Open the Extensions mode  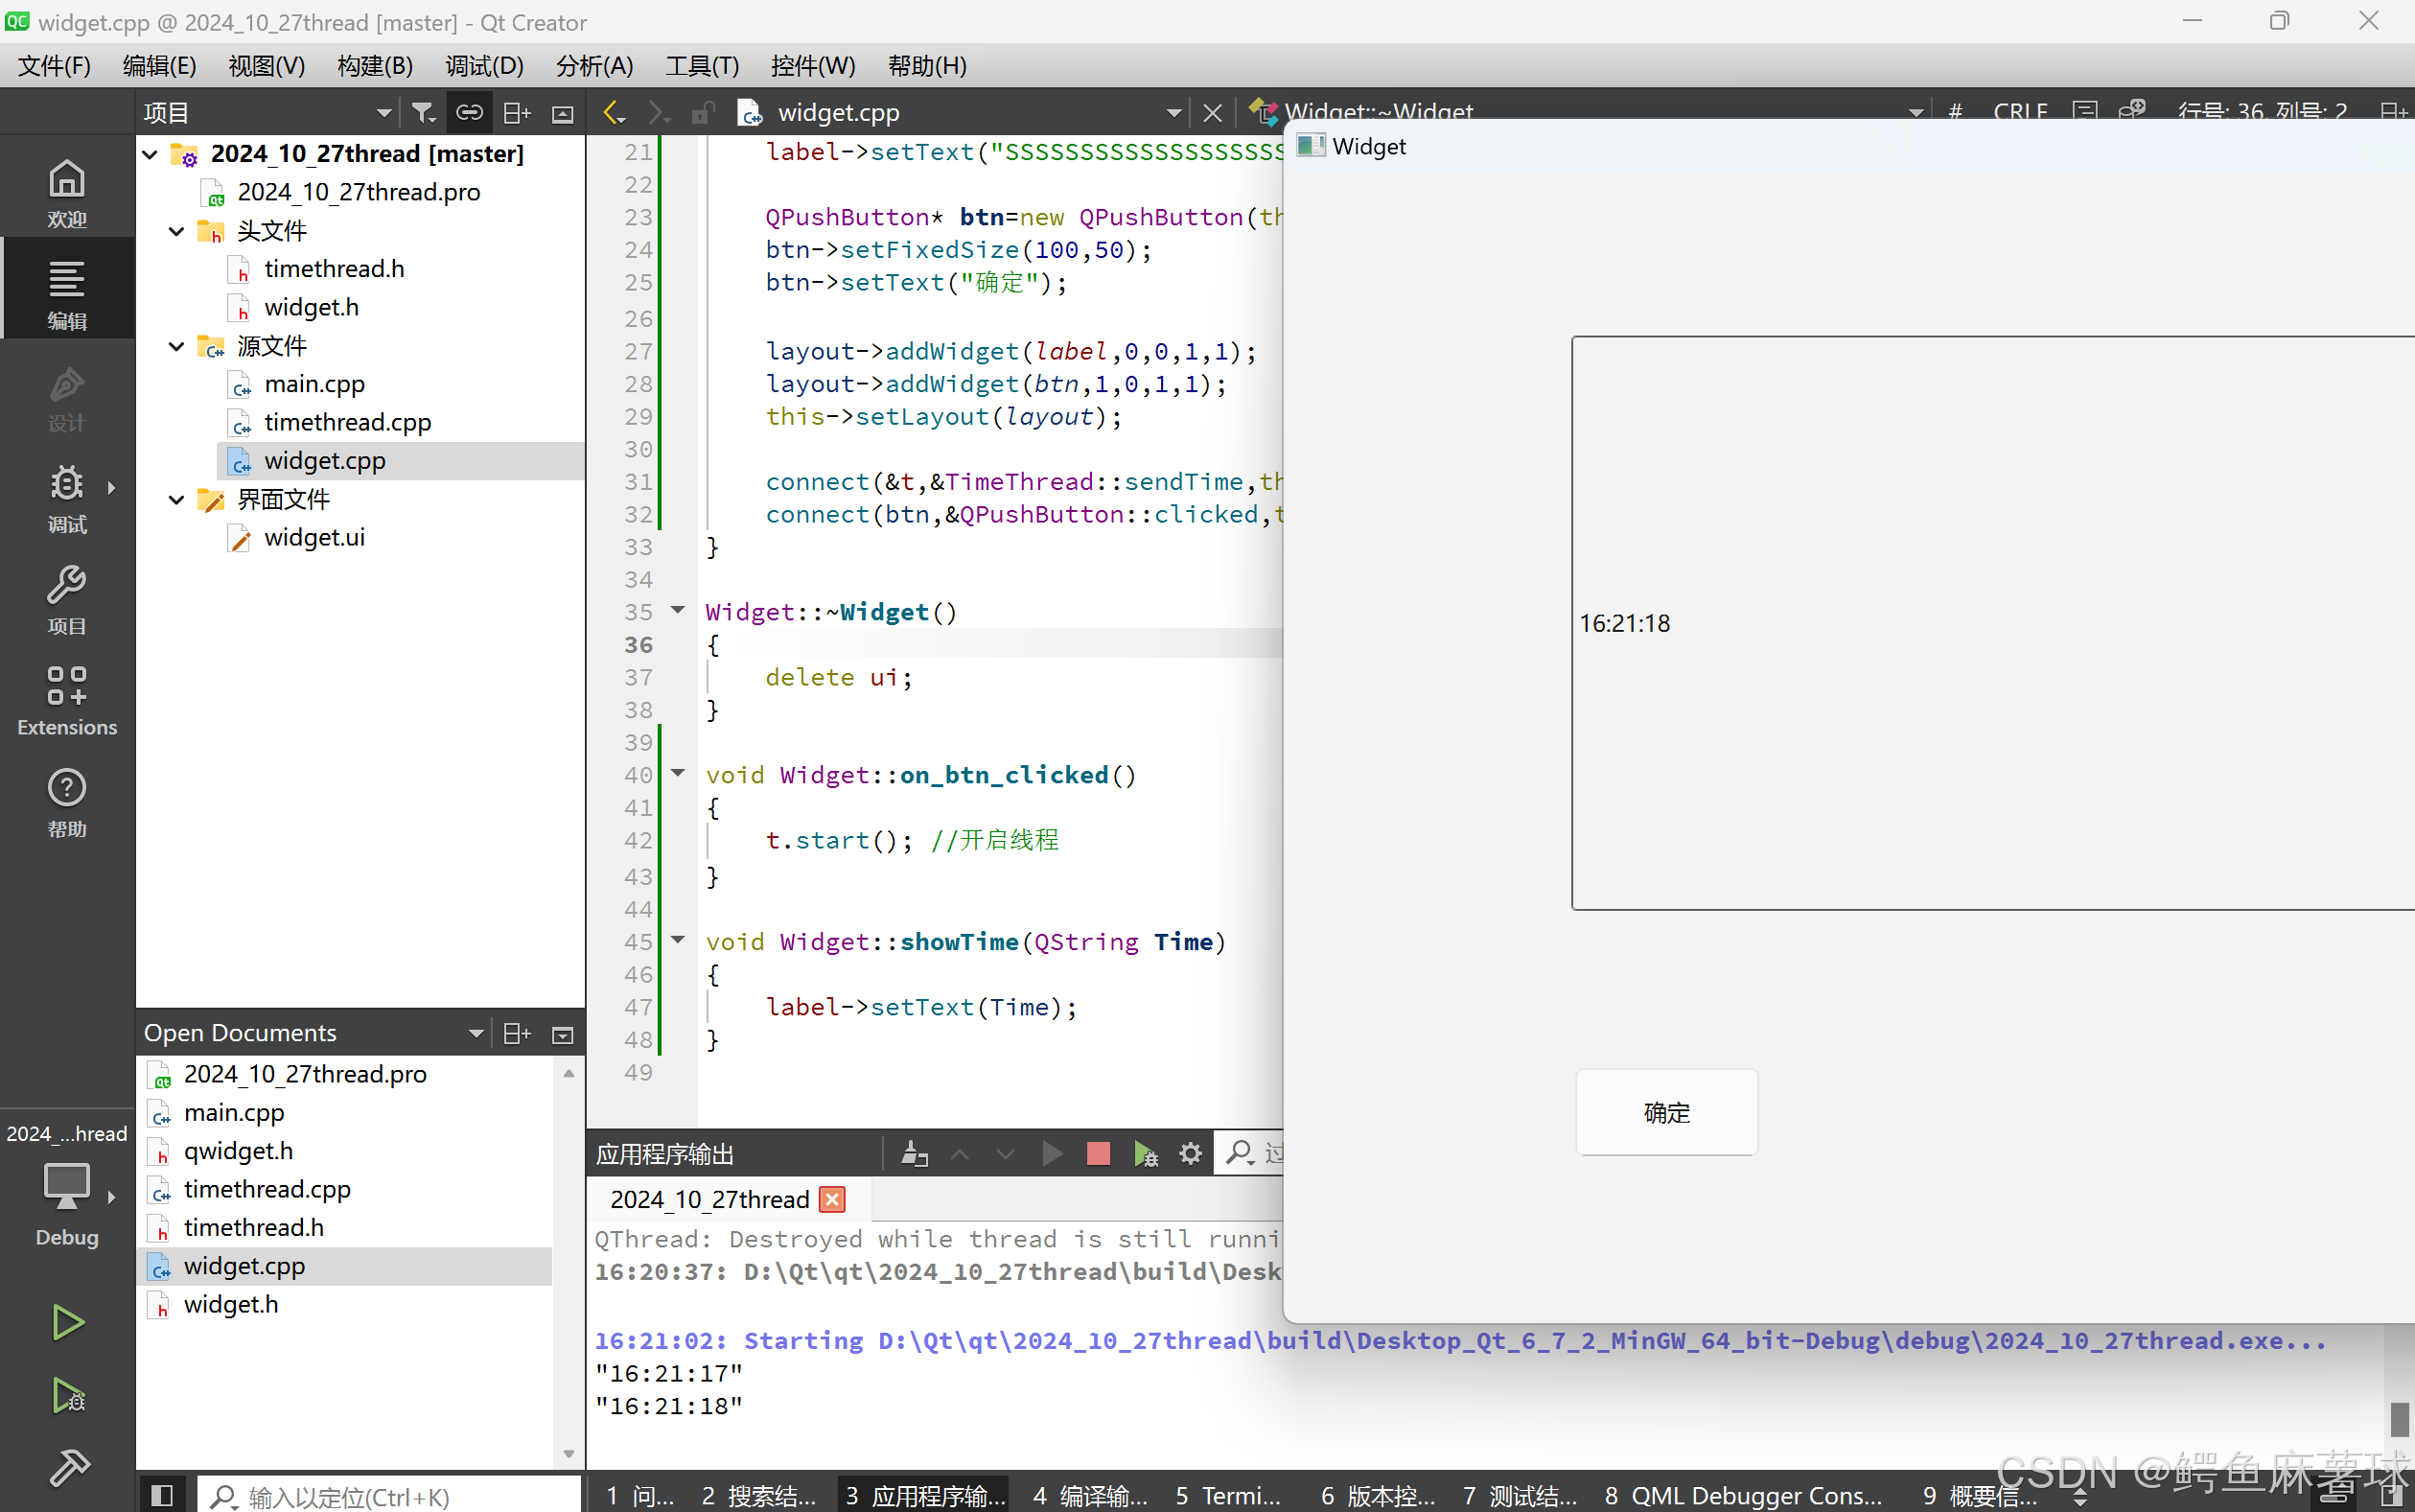(67, 700)
